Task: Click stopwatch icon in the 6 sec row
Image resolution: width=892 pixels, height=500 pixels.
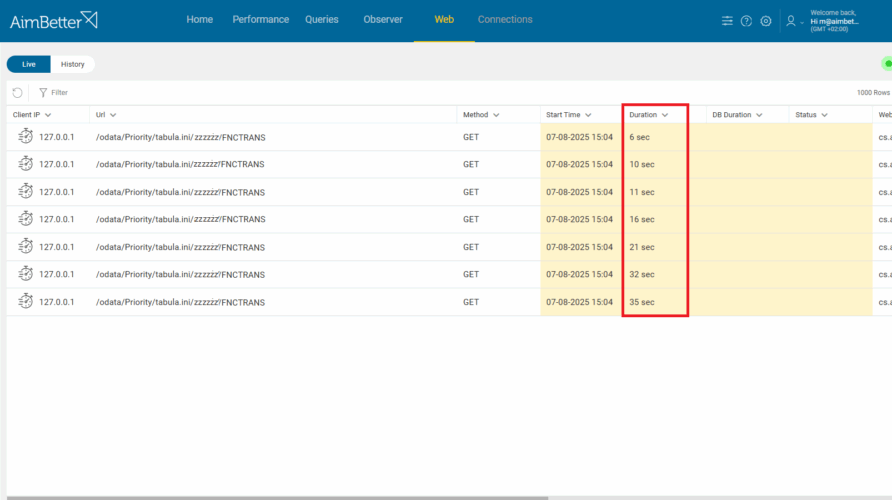Action: click(x=25, y=137)
